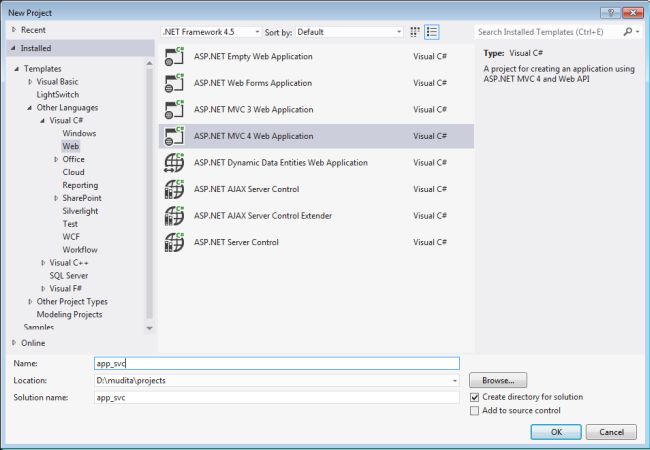Select the Workflow category
The width and height of the screenshot is (650, 450).
coord(80,249)
